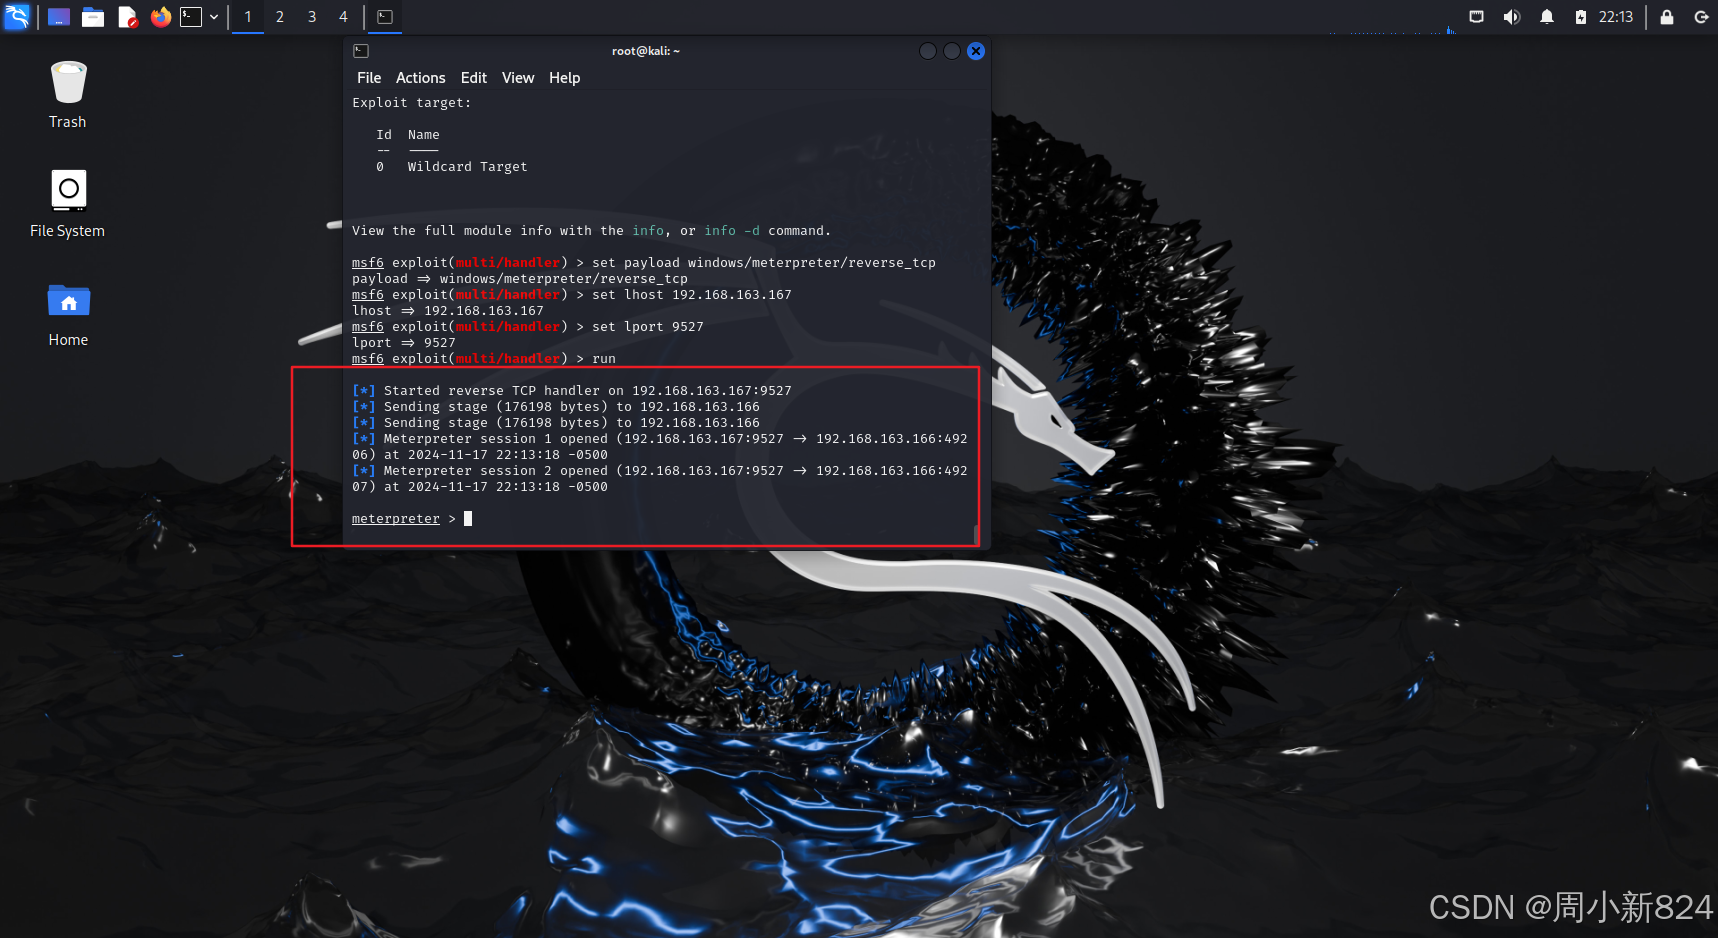Switch to workspace 3
The image size is (1718, 938).
click(312, 17)
